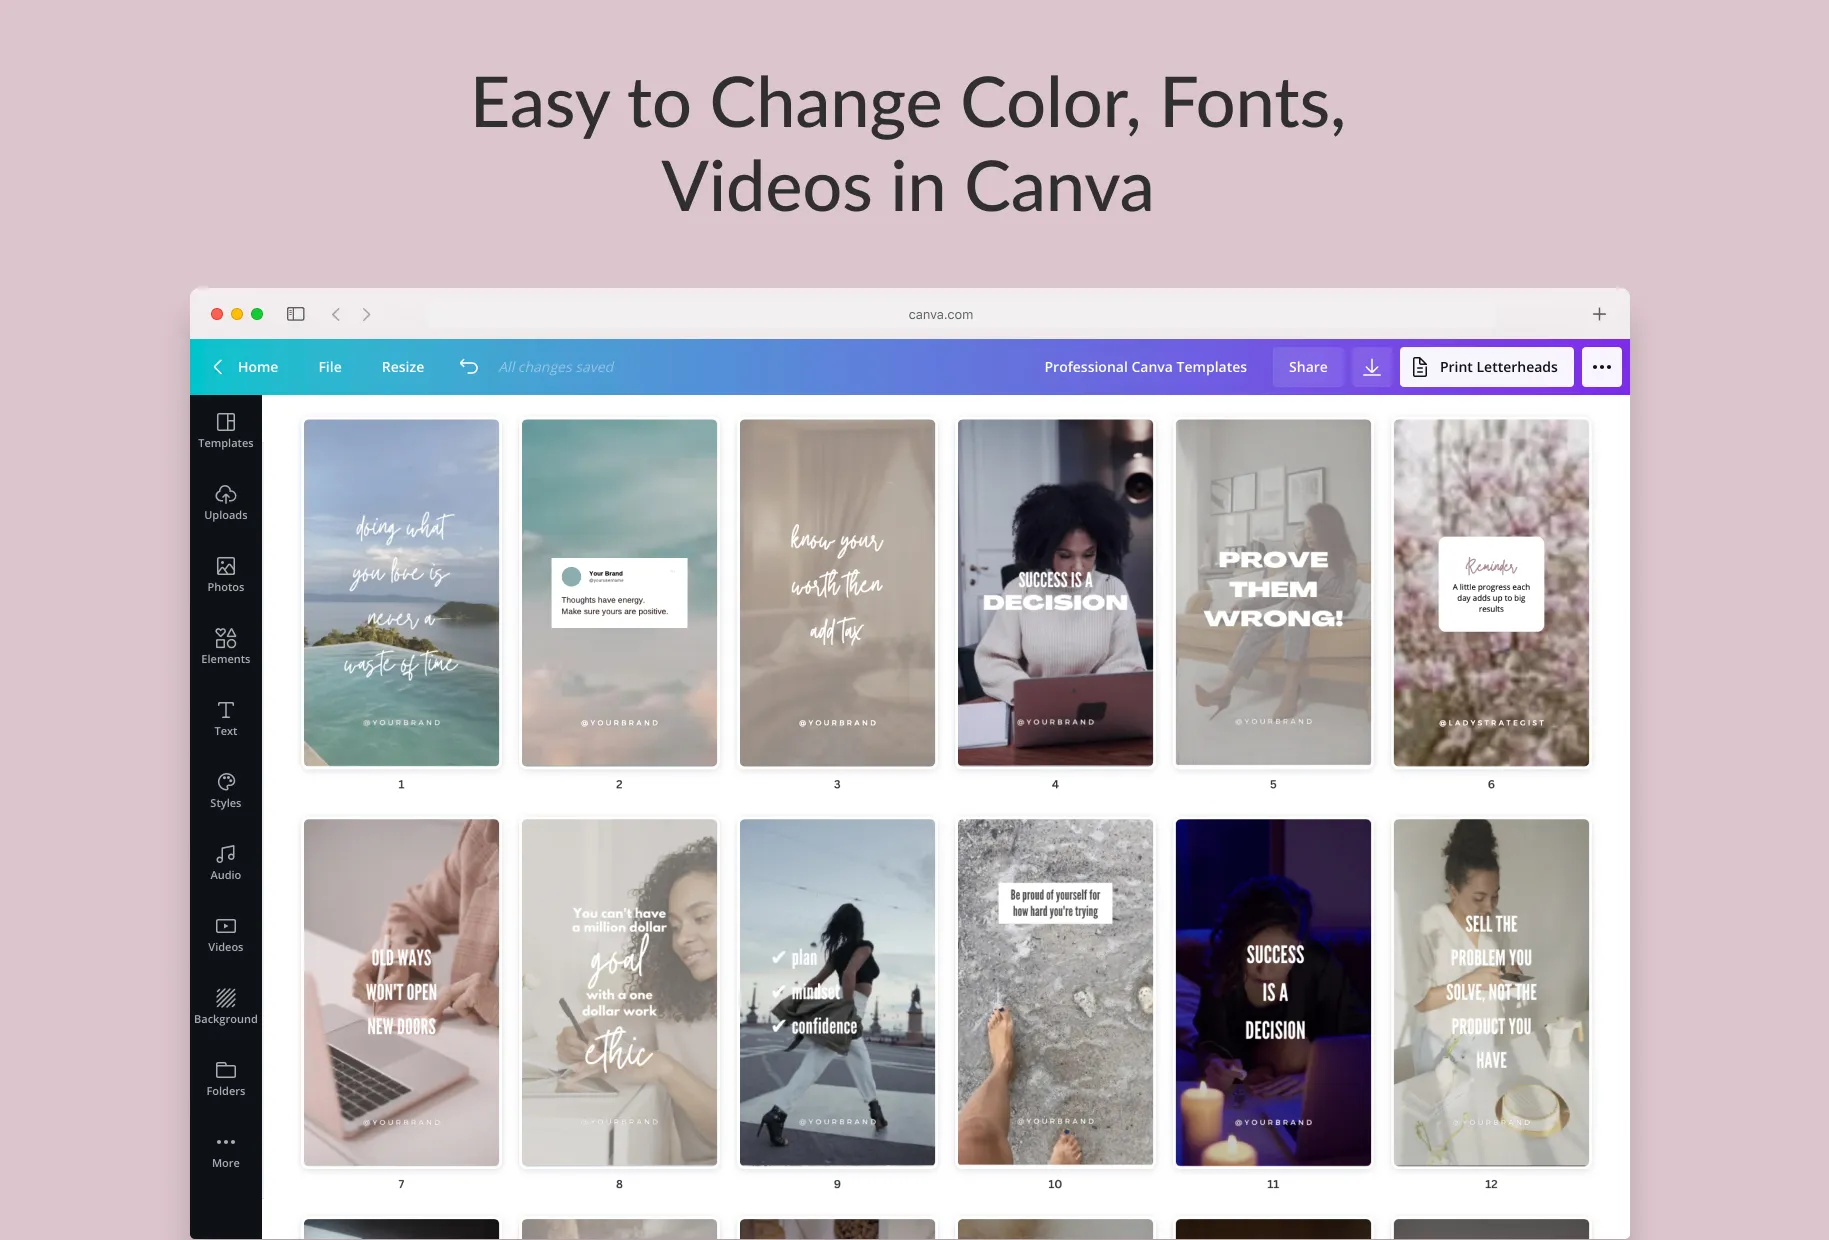
Task: Open the Videos panel
Action: [226, 935]
